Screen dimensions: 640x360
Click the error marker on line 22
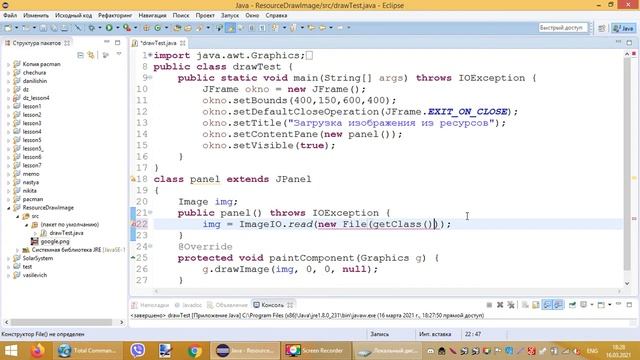point(133,224)
